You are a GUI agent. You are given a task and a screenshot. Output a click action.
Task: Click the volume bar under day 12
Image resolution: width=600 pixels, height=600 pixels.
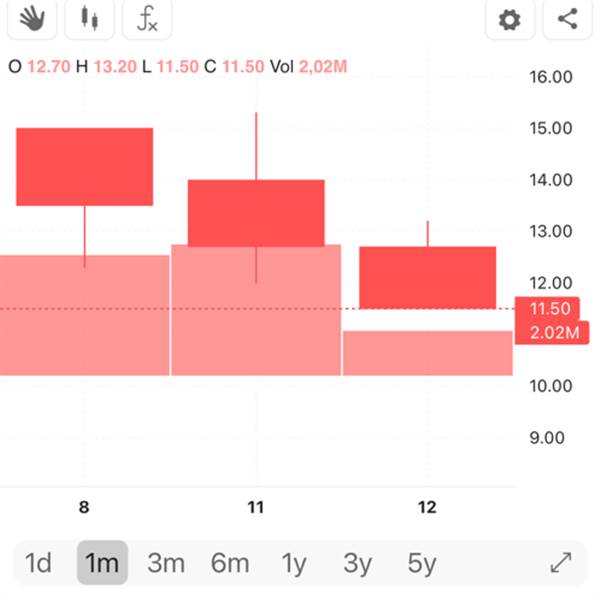(x=428, y=353)
